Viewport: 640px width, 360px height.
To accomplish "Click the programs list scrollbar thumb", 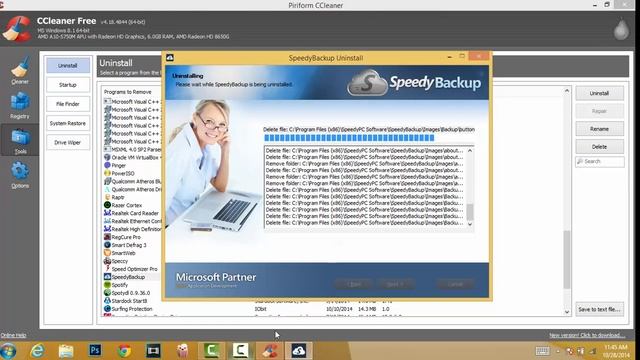I will (567, 259).
